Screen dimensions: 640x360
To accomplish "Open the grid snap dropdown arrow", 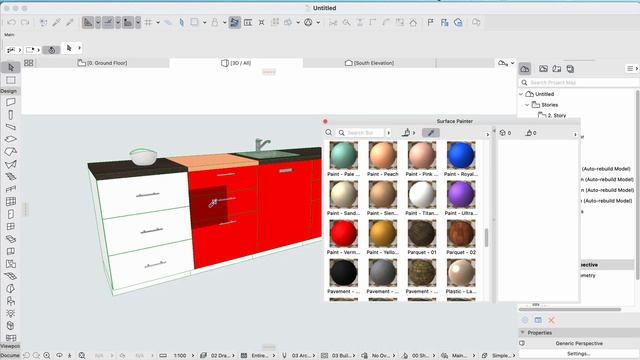I will [x=158, y=22].
